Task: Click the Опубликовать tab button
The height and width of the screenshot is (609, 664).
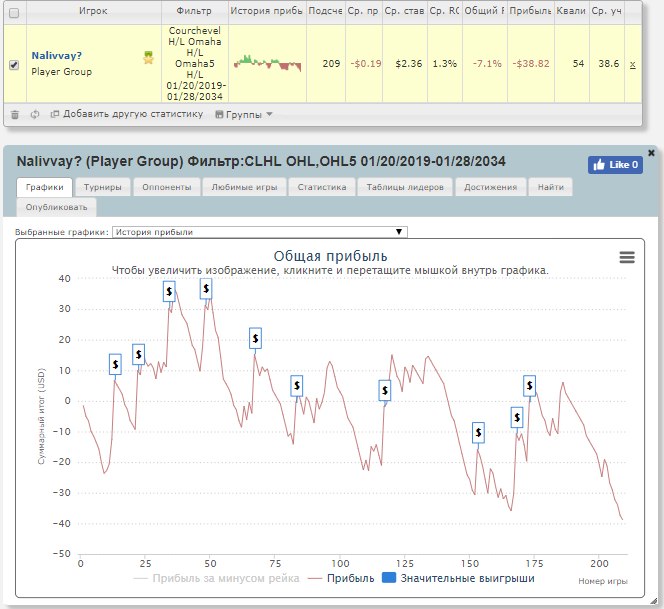Action: pos(57,207)
